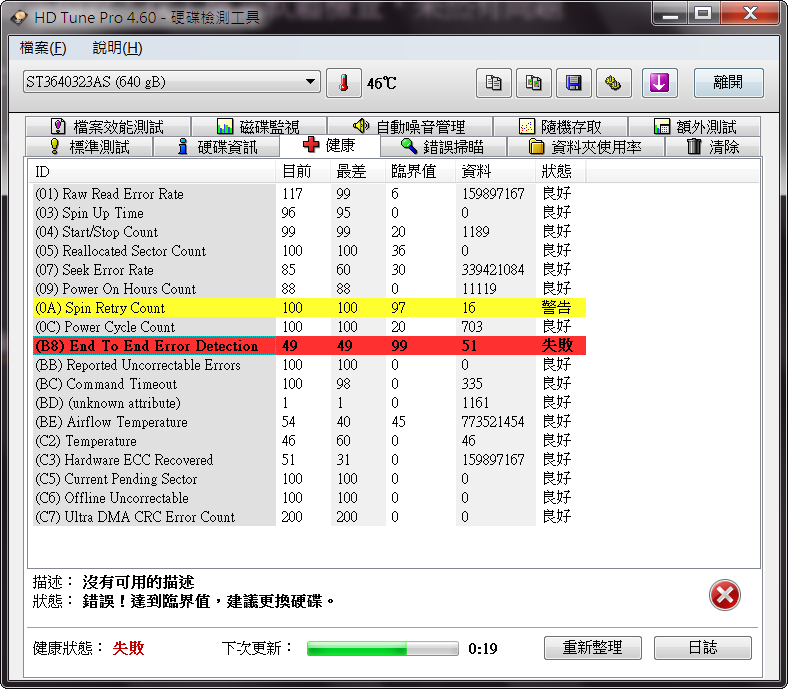Click the data value 773521454

(493, 422)
